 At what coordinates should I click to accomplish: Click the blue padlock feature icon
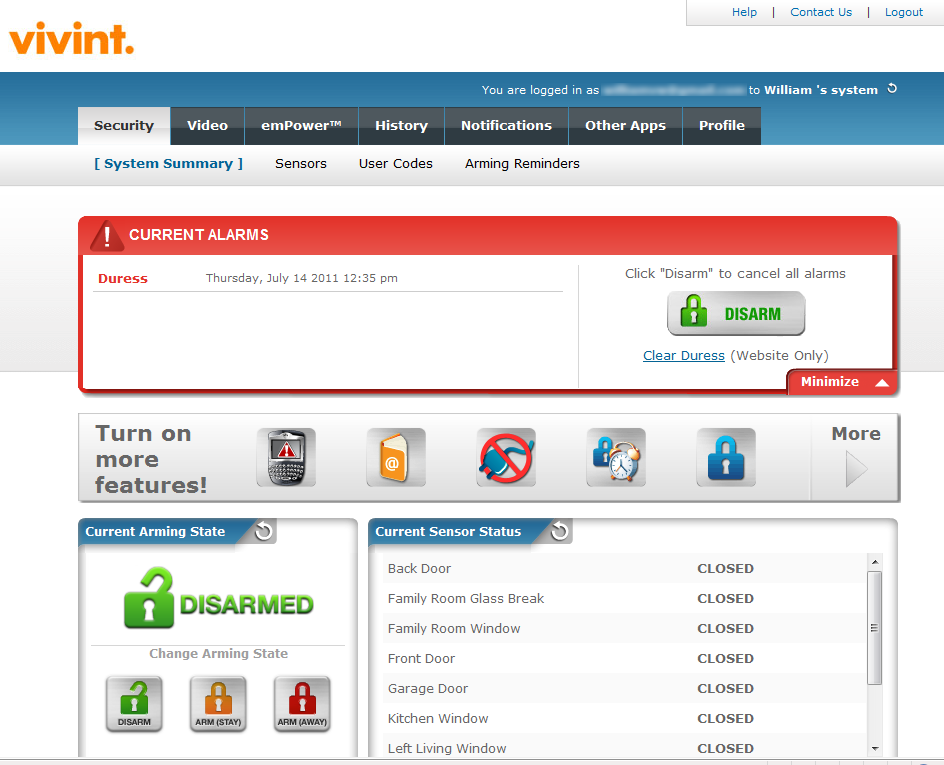[725, 457]
